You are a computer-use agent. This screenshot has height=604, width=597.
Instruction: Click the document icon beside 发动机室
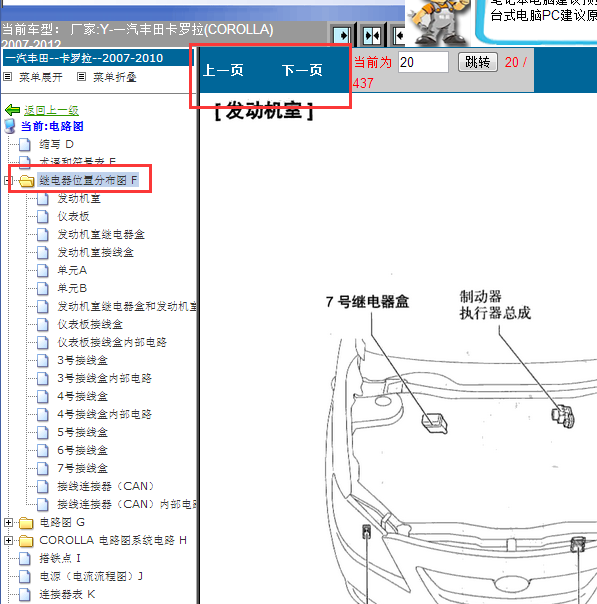pos(43,198)
